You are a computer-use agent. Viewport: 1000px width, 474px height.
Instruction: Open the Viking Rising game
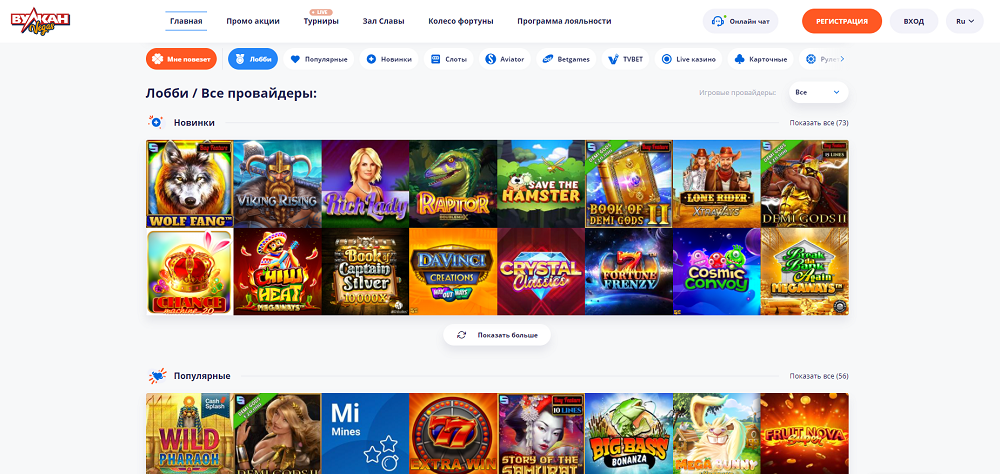pyautogui.click(x=277, y=184)
